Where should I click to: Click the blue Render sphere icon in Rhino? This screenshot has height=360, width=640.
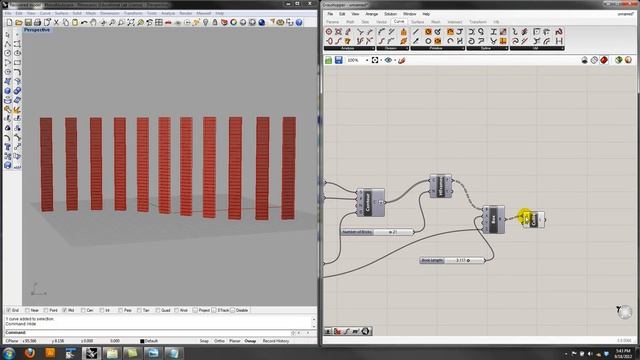coord(262,22)
